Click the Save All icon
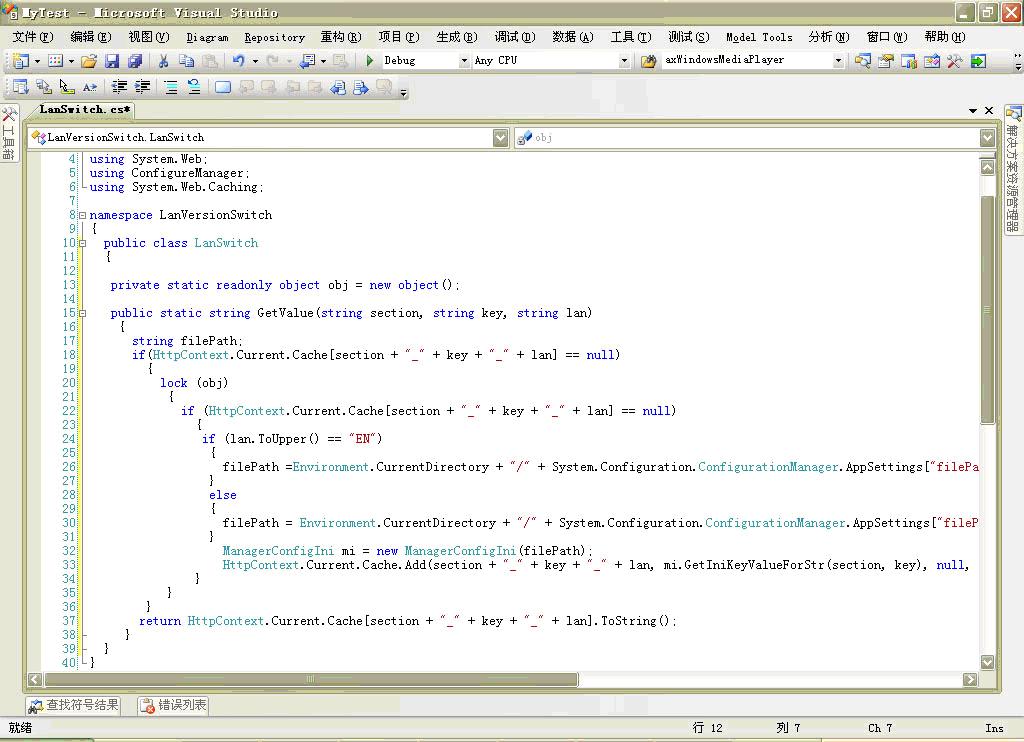 [x=134, y=61]
